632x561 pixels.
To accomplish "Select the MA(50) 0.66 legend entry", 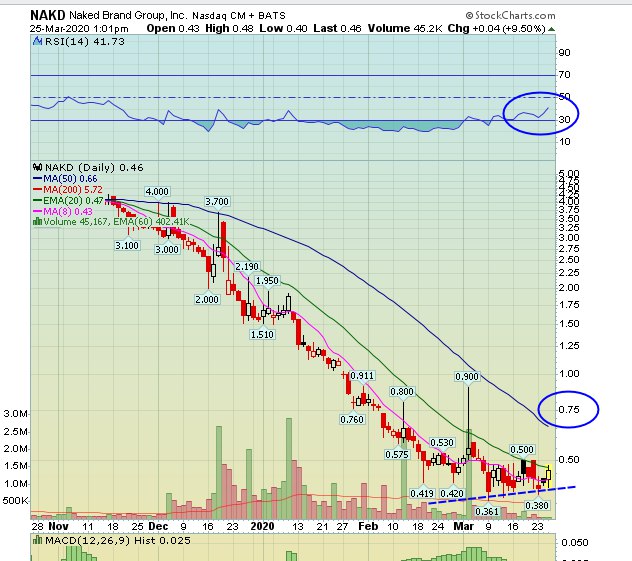I will (65, 178).
